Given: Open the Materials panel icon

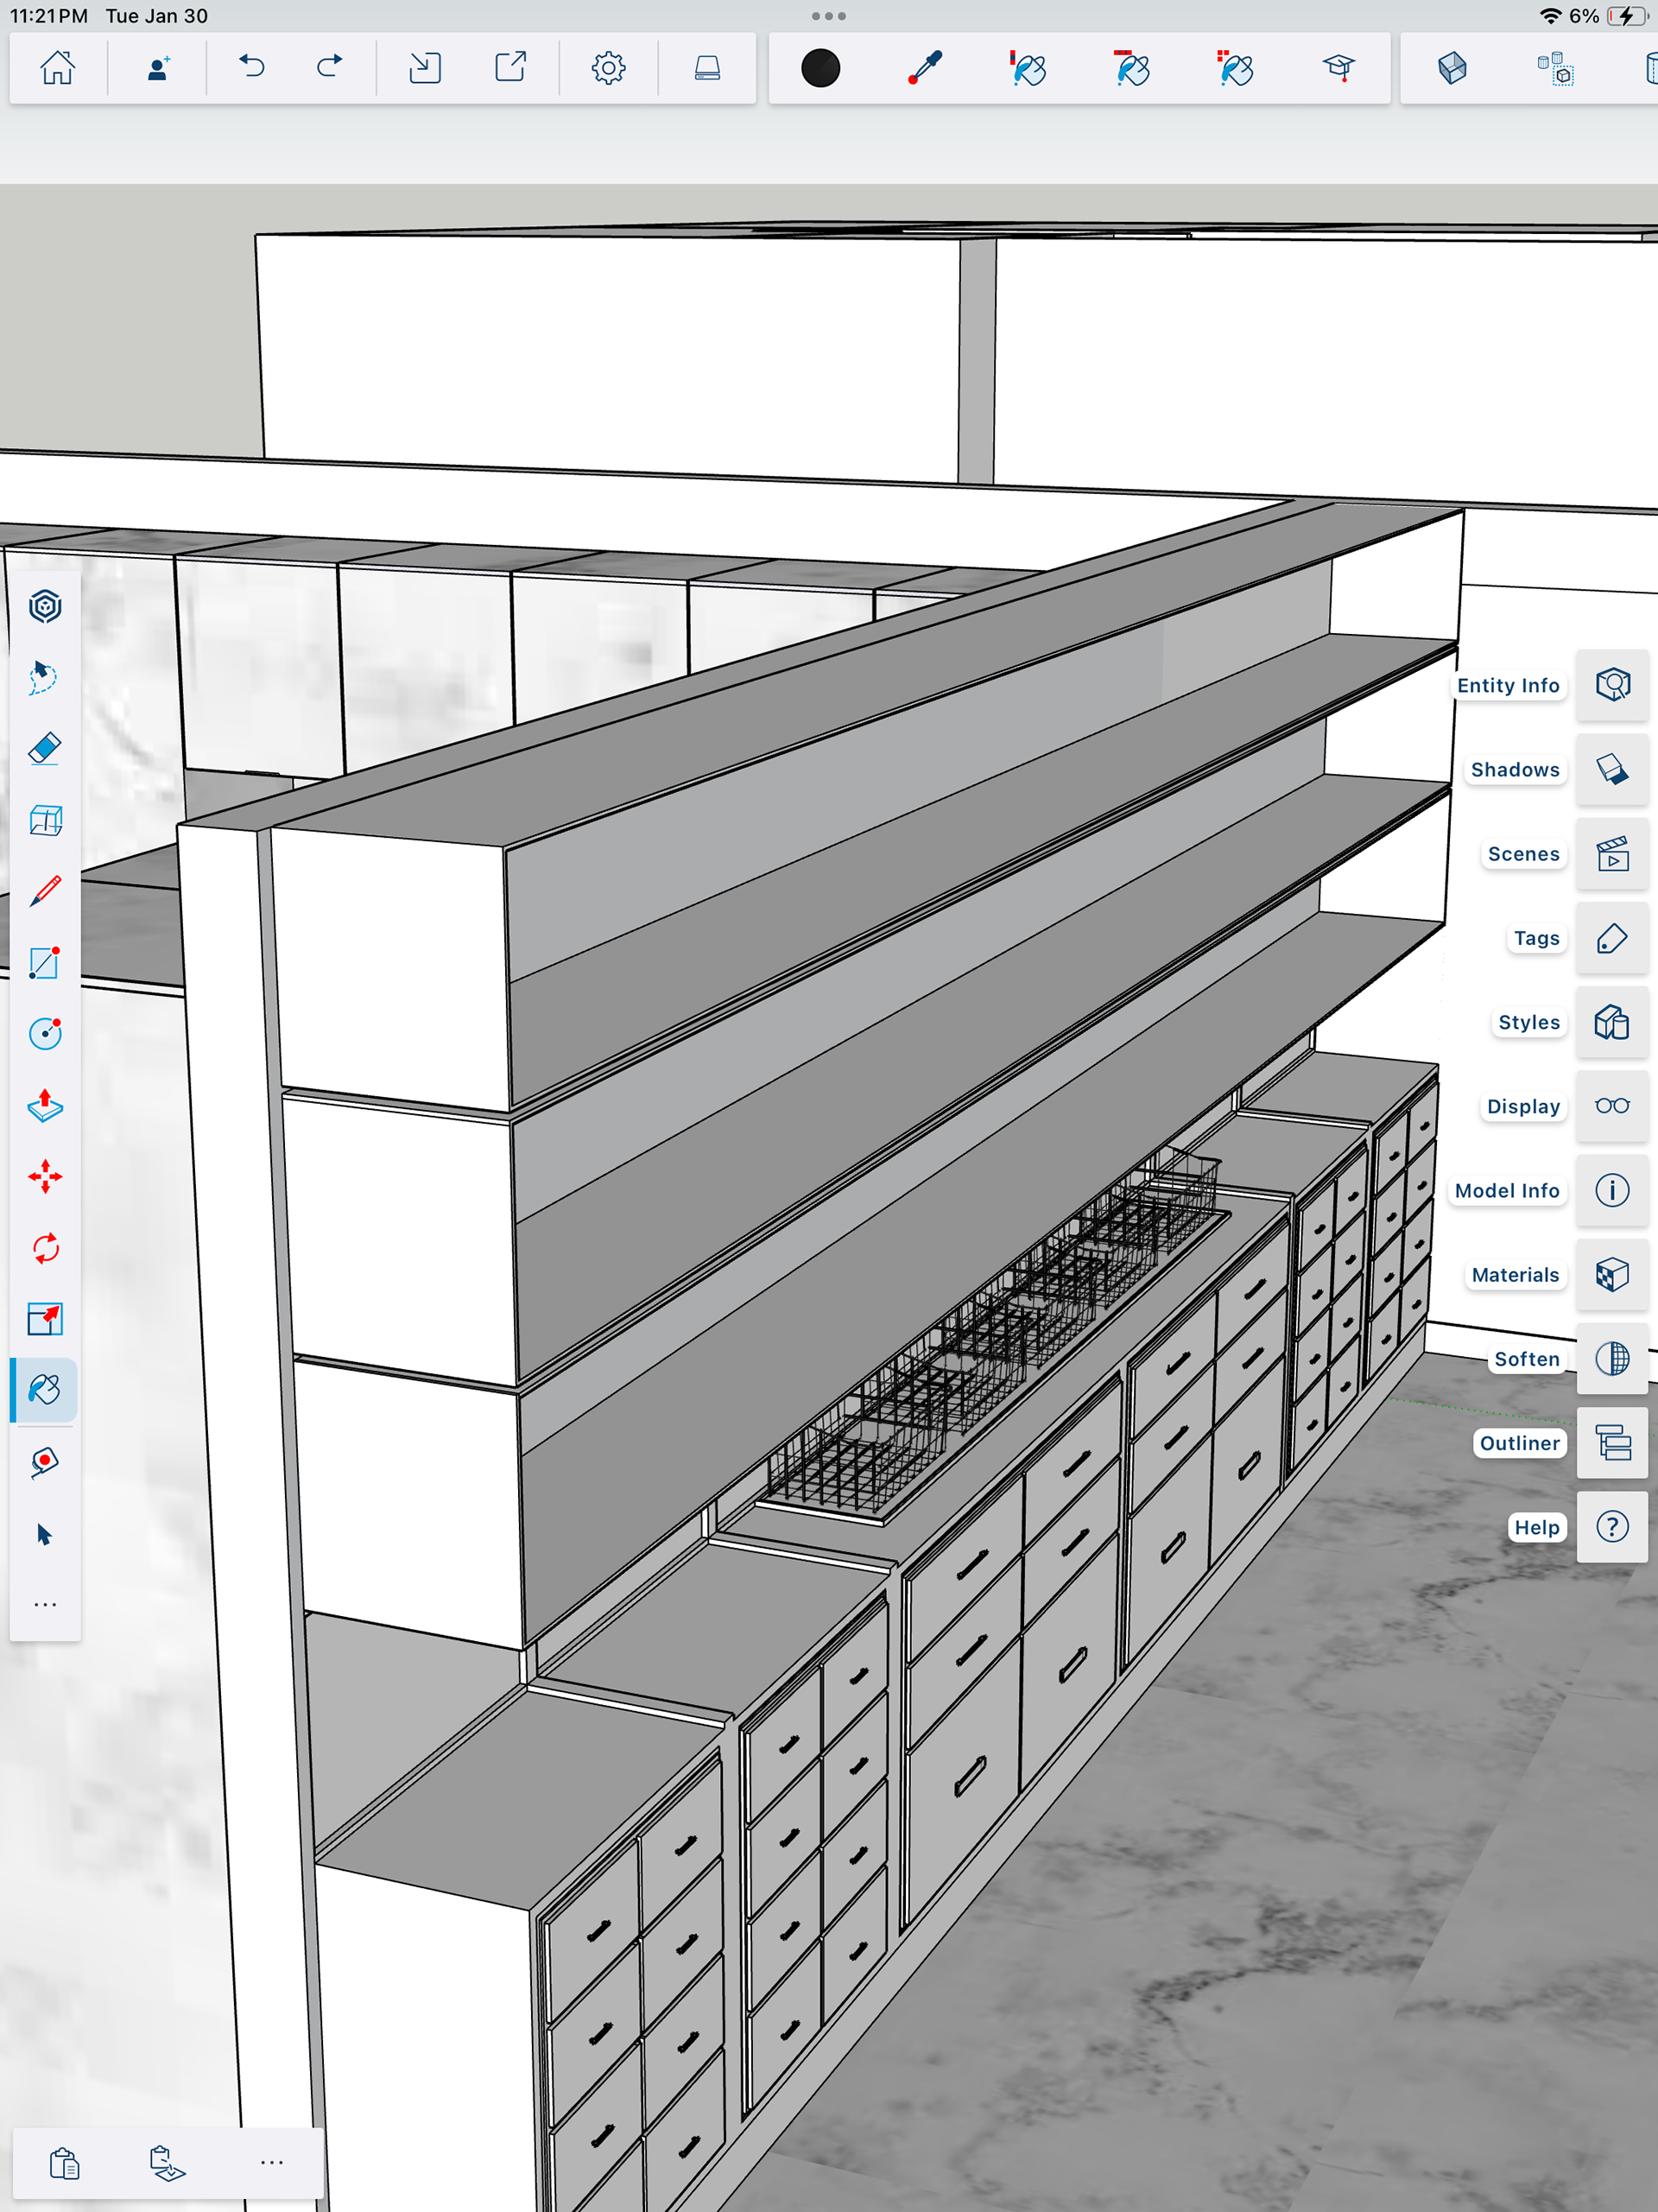Looking at the screenshot, I should [x=1611, y=1275].
